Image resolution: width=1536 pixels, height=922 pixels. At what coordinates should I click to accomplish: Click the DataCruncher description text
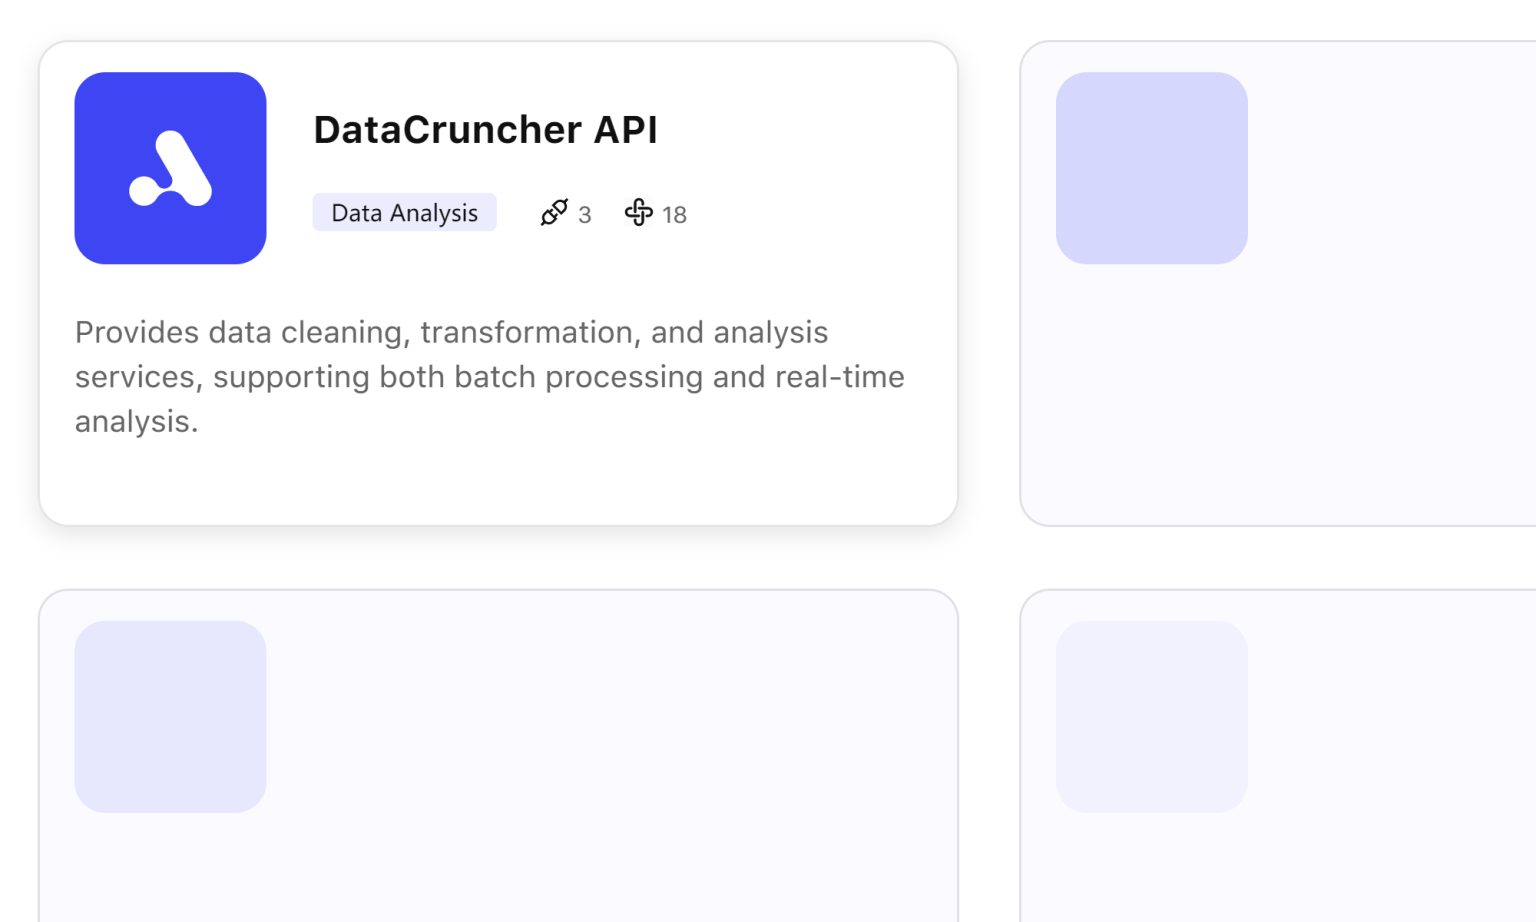click(489, 376)
